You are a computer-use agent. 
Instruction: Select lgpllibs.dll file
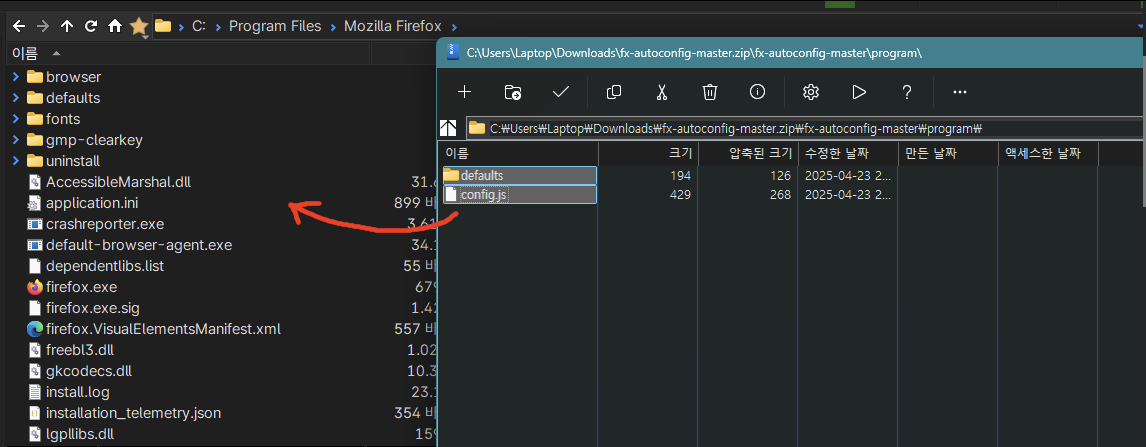[80, 435]
